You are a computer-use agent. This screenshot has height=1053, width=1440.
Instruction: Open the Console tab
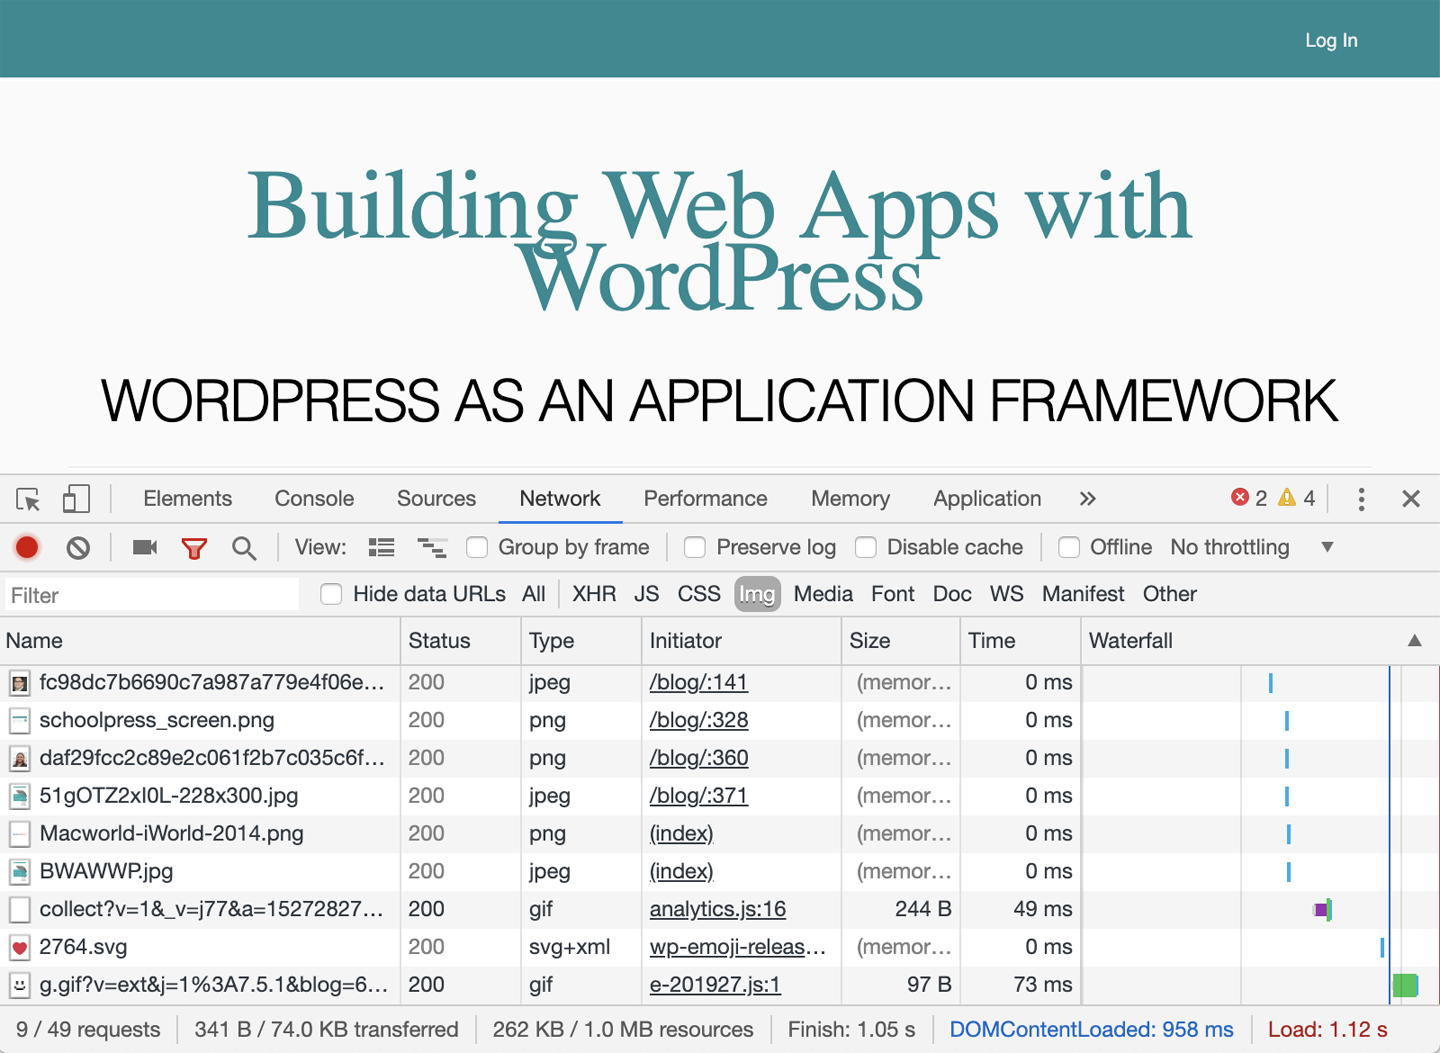(314, 498)
